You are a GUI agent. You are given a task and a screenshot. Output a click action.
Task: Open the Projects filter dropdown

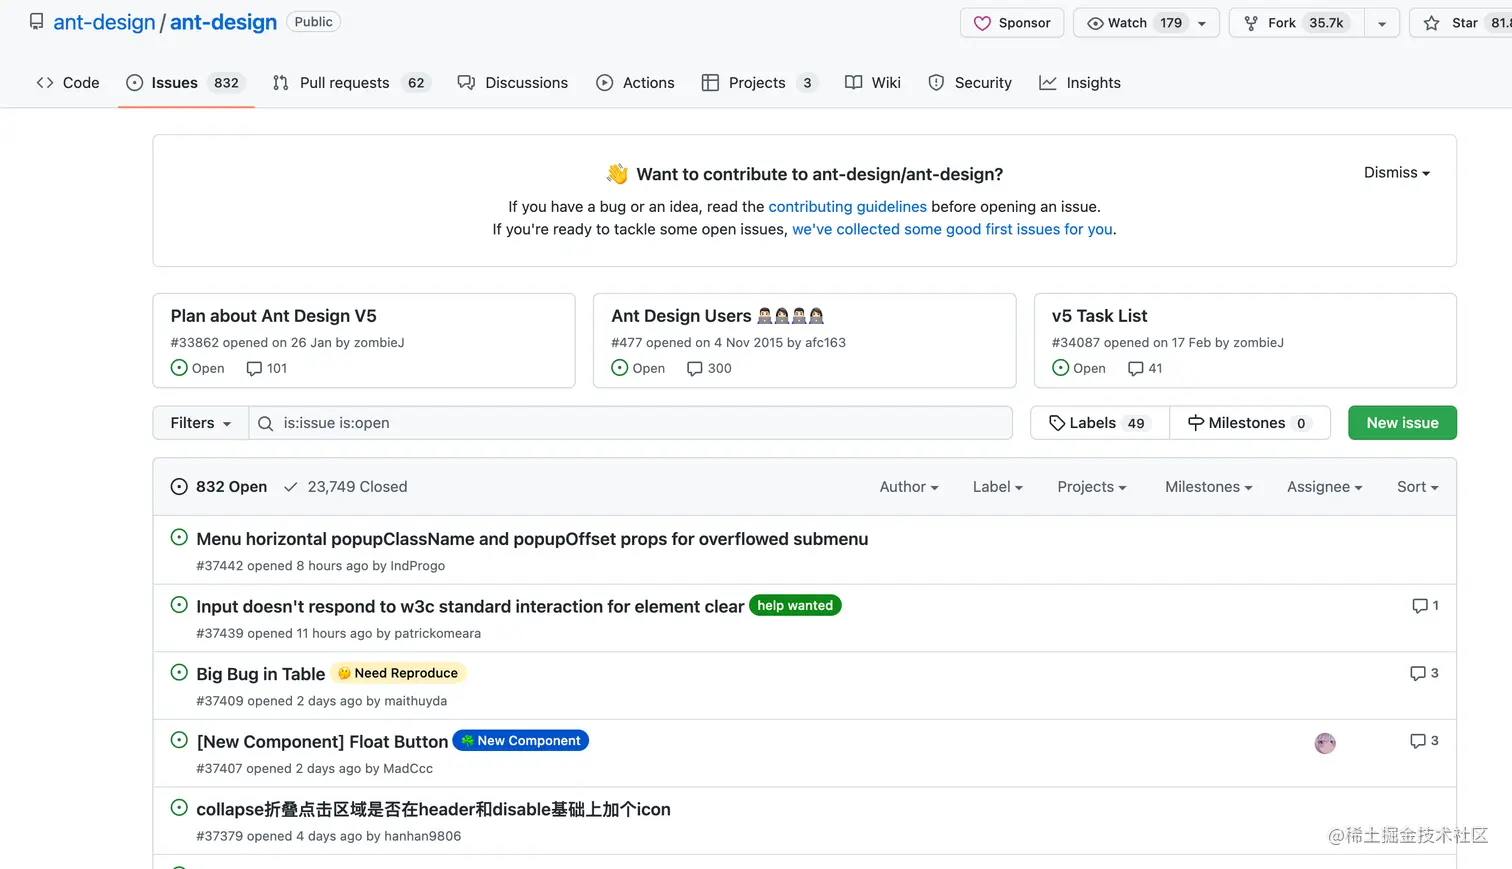click(x=1092, y=487)
